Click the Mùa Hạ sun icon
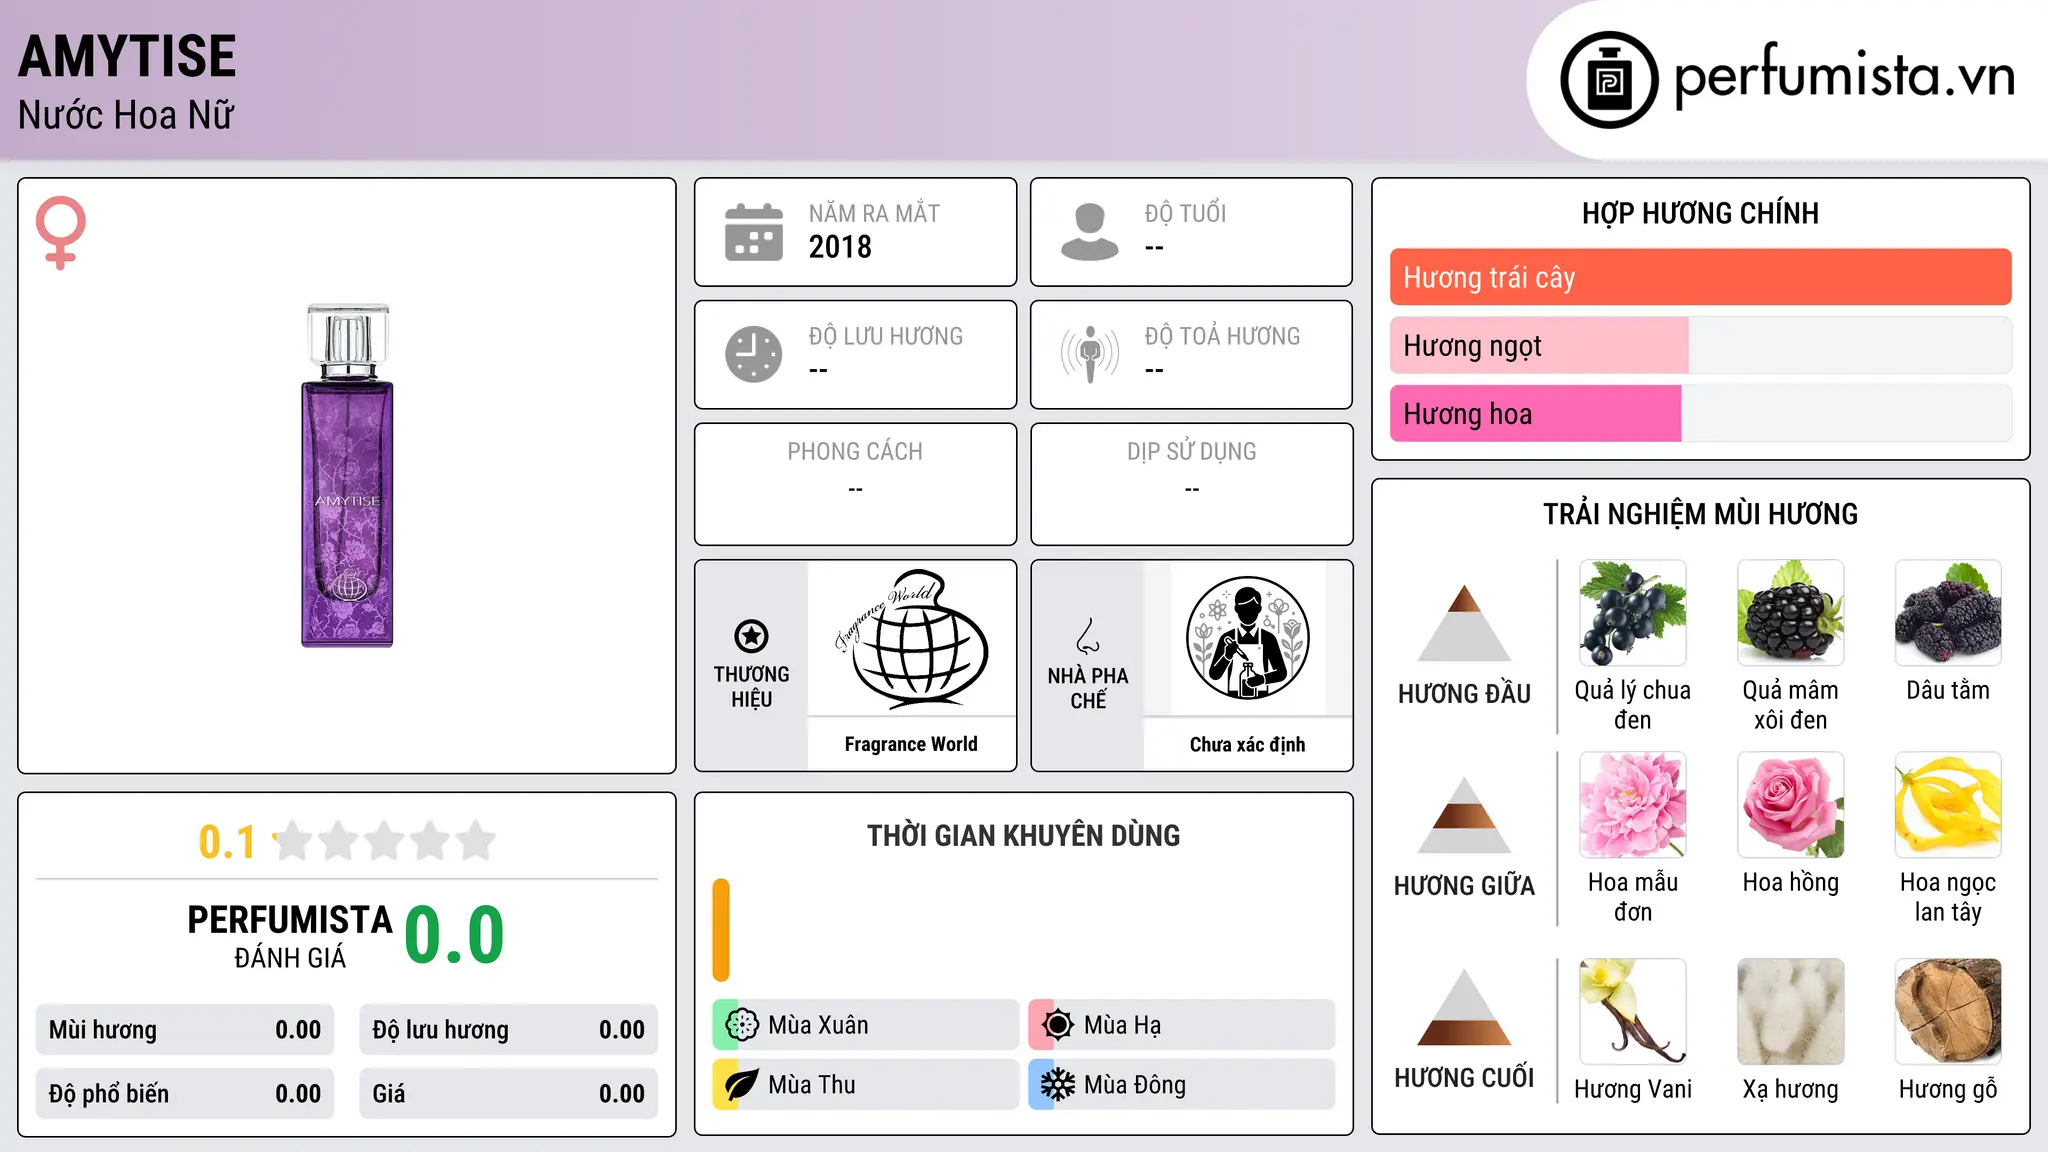 coord(1058,1025)
